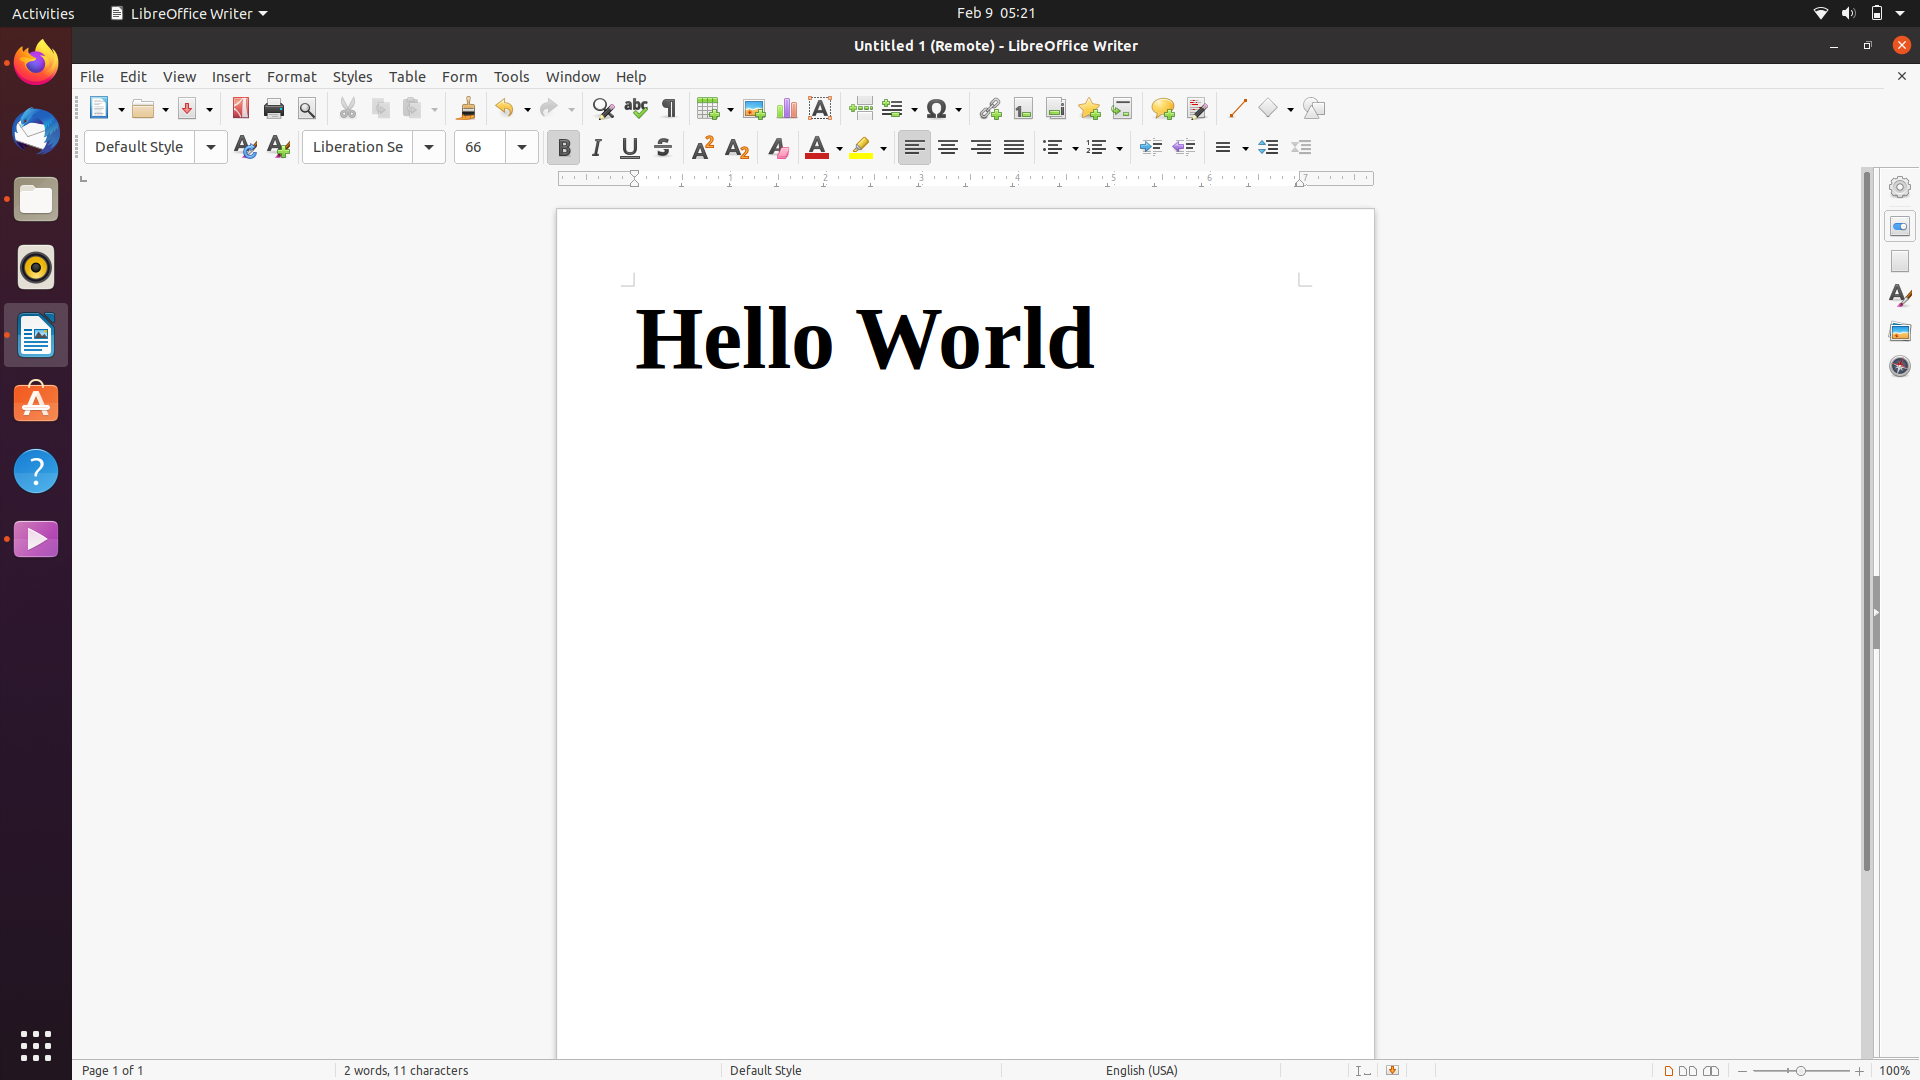The width and height of the screenshot is (1920, 1080).
Task: Expand the font name dropdown
Action: (x=429, y=147)
